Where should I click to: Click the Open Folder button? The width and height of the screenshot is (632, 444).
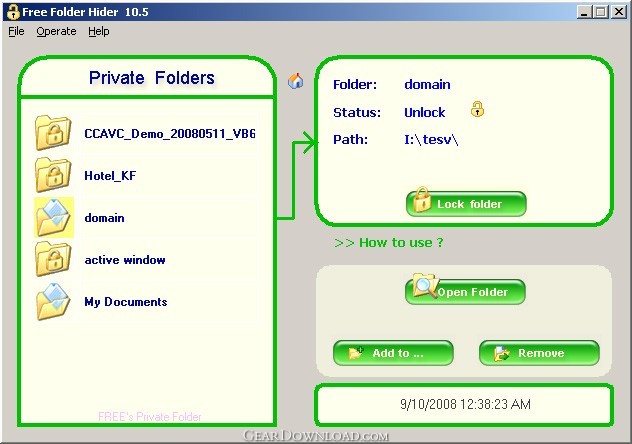465,291
